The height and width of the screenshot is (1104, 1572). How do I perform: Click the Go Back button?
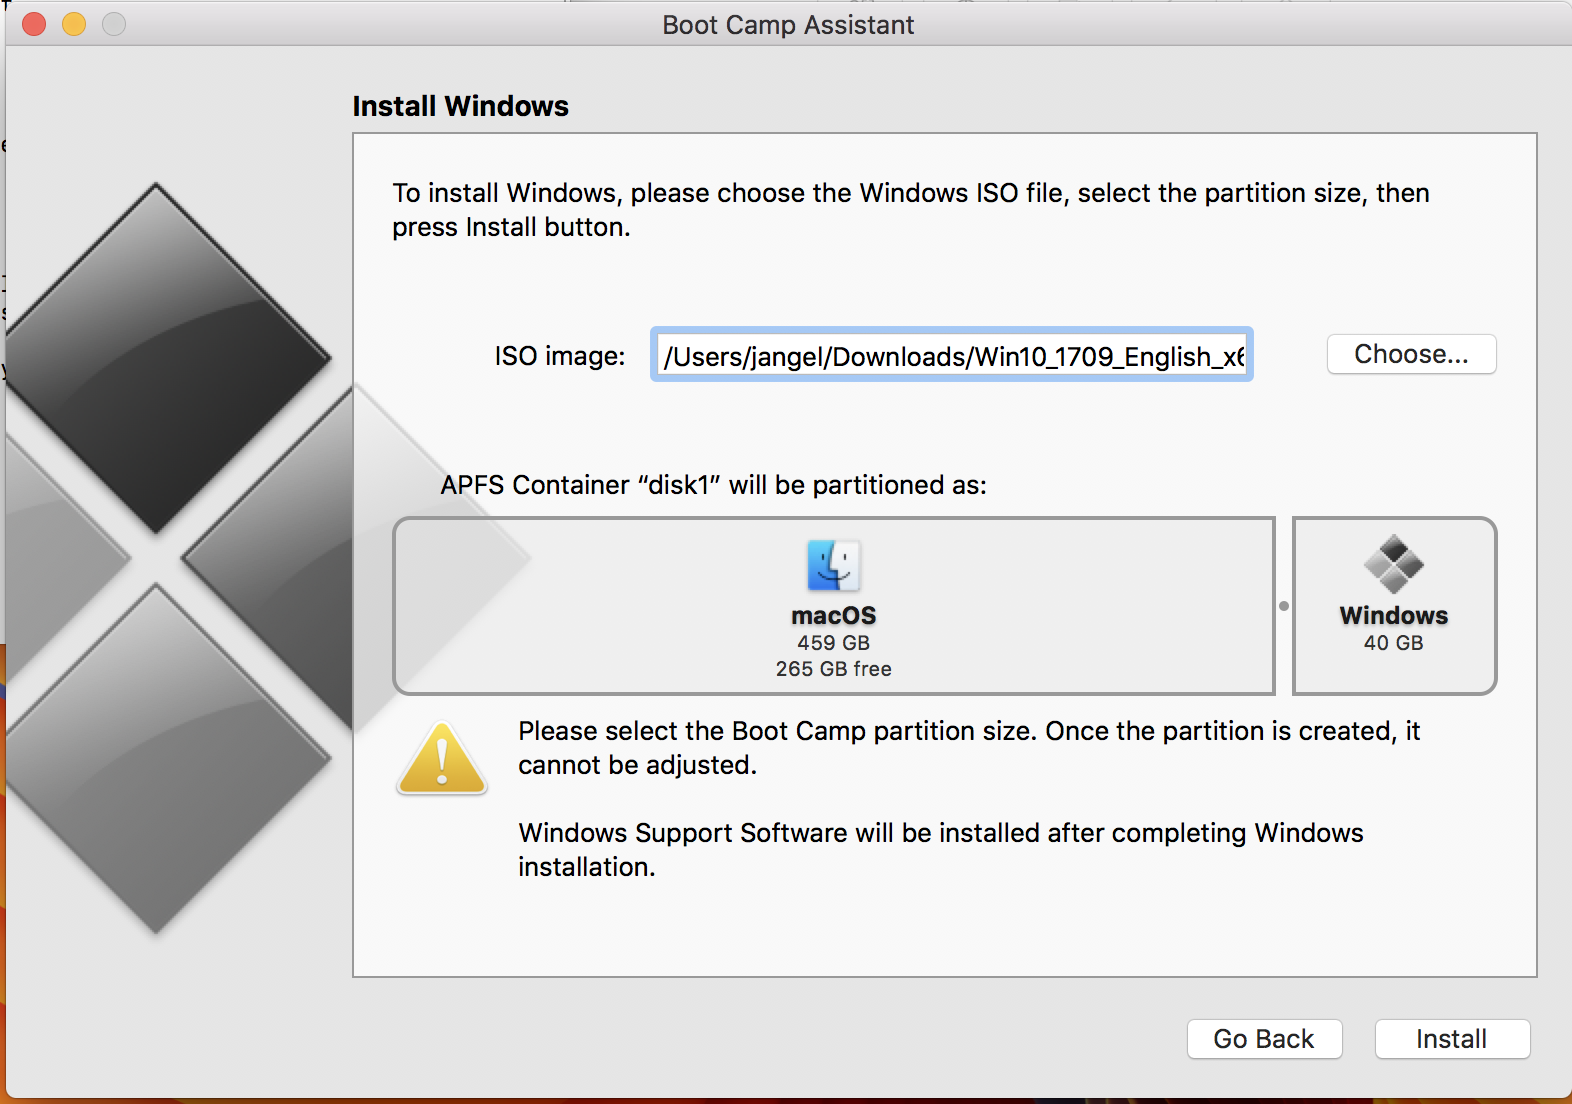tap(1264, 1039)
